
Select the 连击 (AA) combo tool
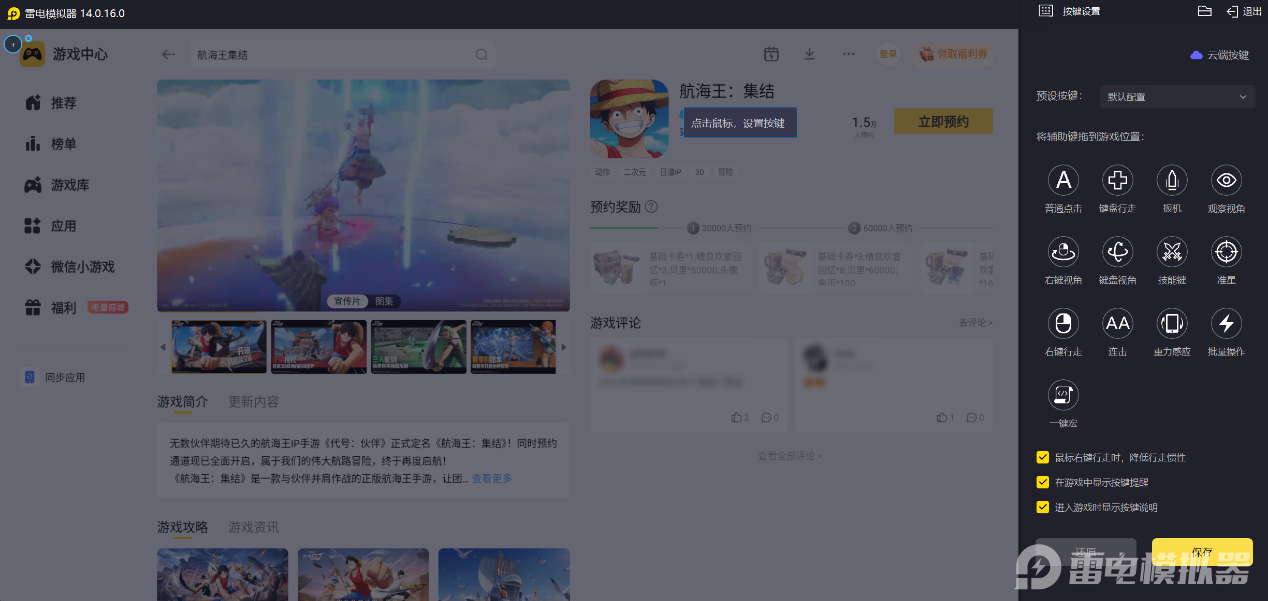point(1117,323)
